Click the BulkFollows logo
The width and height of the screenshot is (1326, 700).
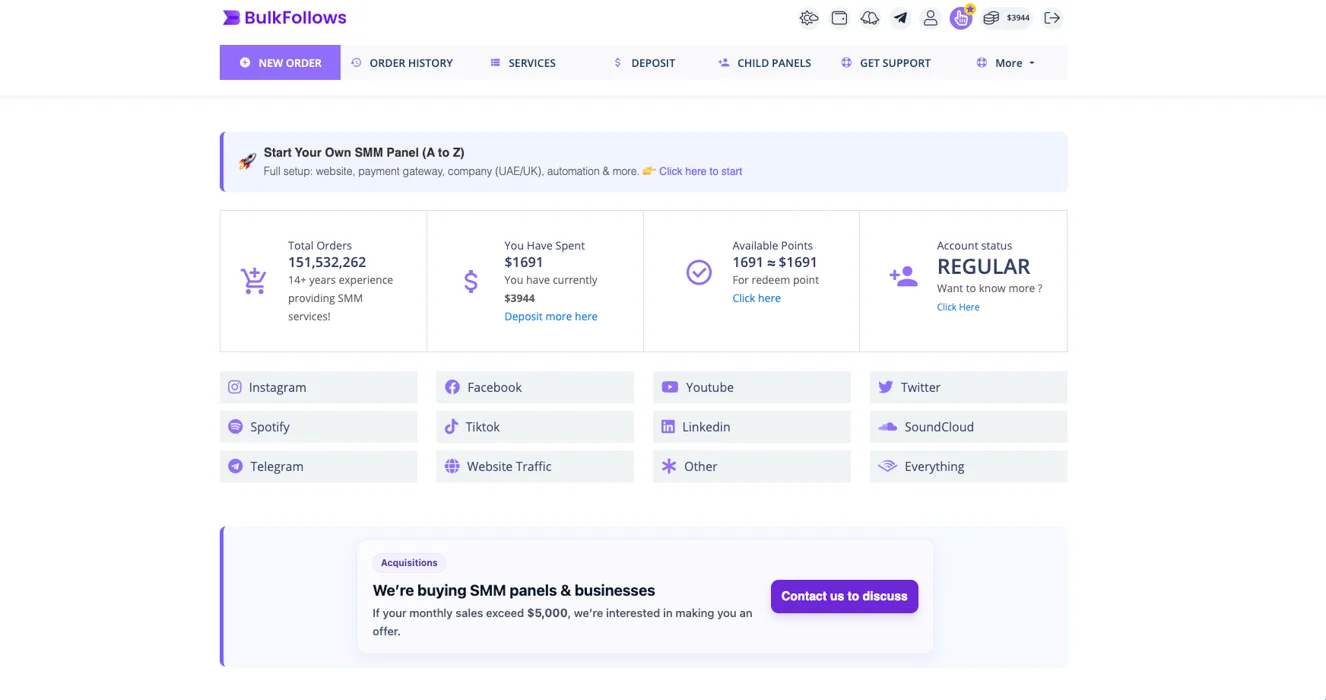coord(284,18)
